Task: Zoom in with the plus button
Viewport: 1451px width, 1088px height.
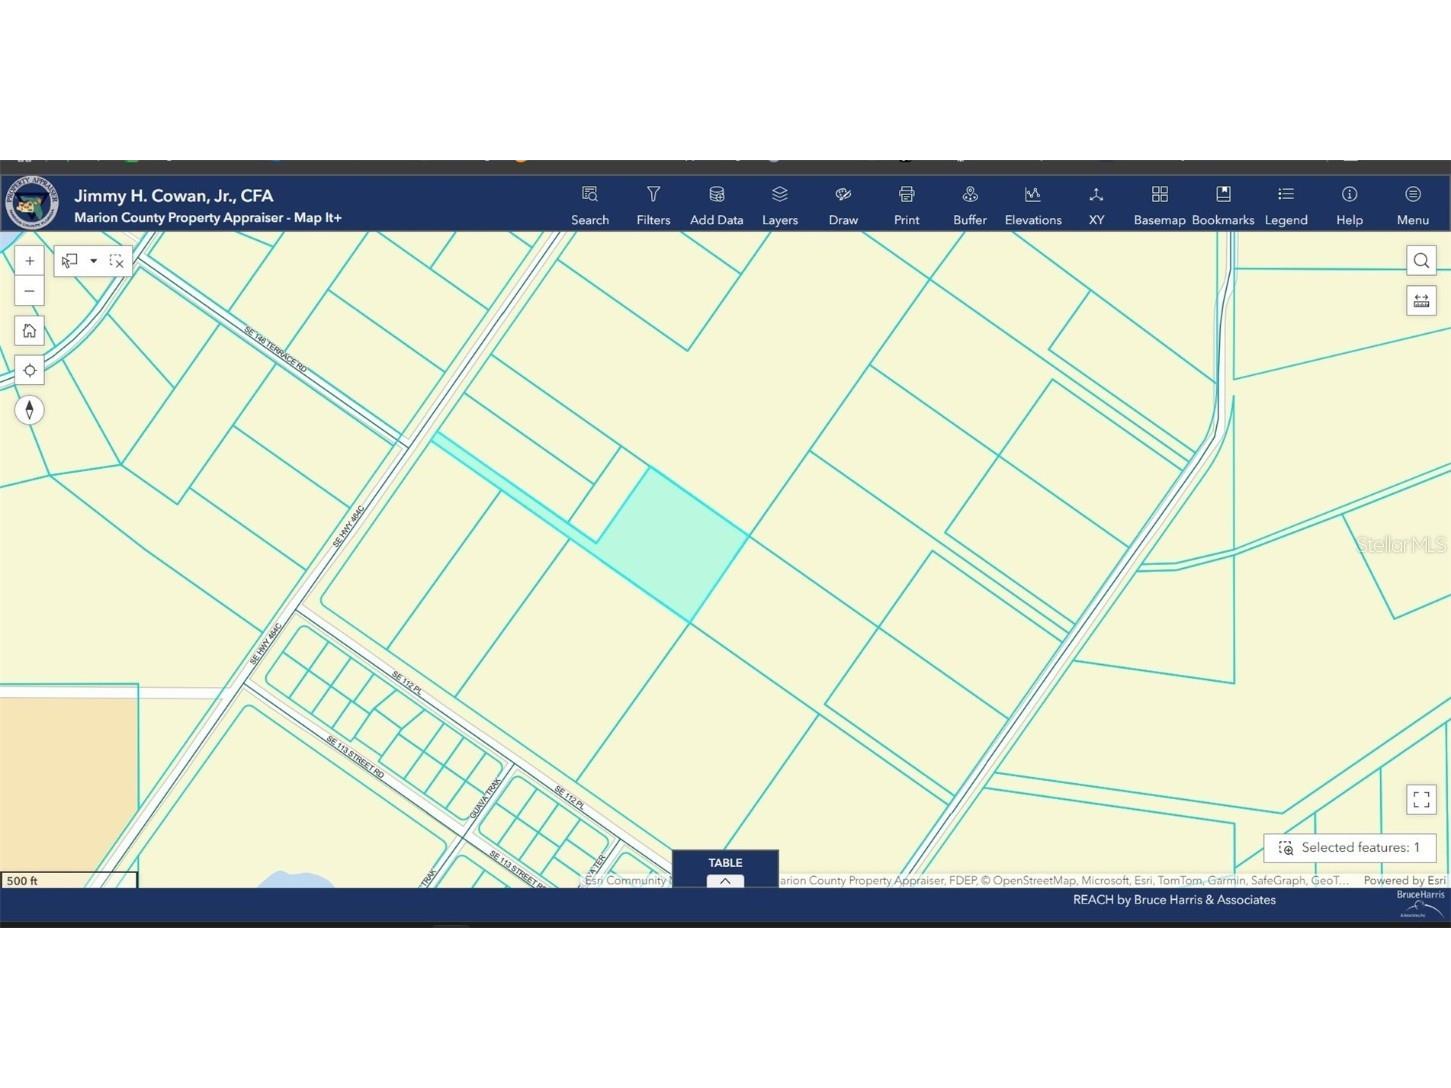Action: click(x=30, y=261)
